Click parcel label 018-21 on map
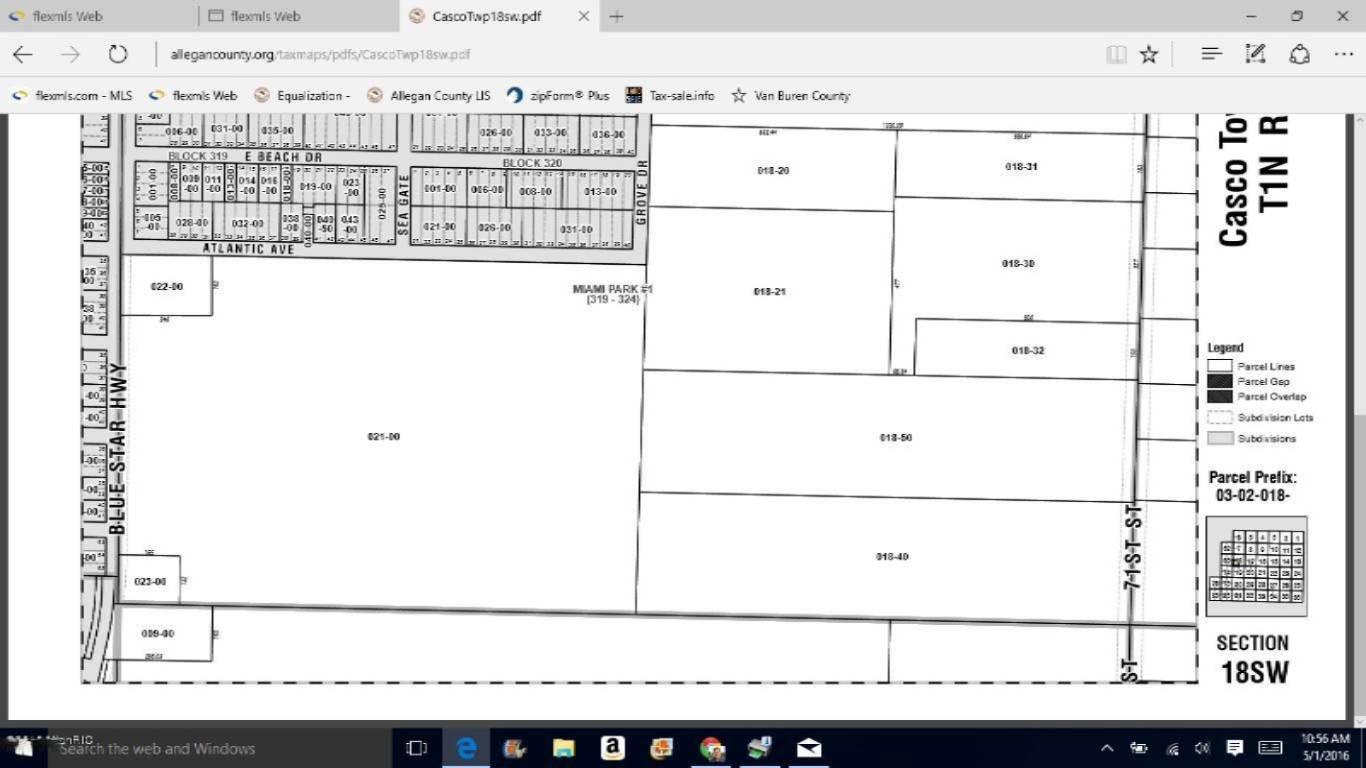The height and width of the screenshot is (768, 1366). [x=769, y=292]
